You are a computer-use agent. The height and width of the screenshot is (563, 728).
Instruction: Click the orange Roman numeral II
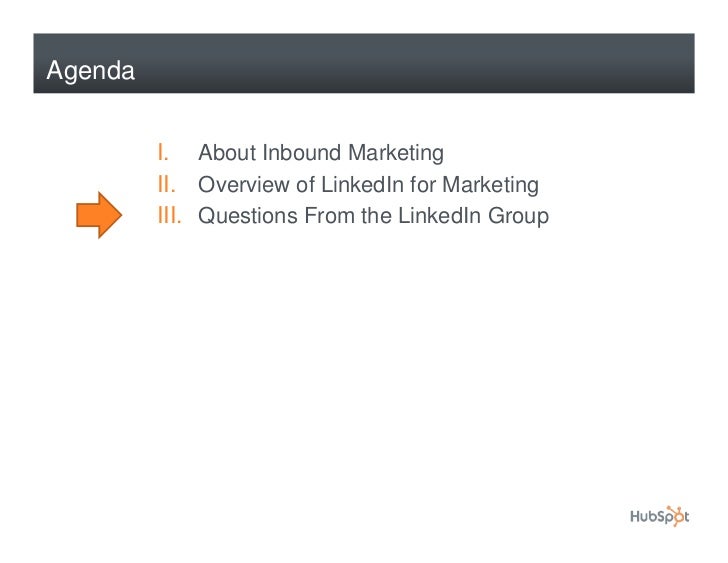click(165, 184)
